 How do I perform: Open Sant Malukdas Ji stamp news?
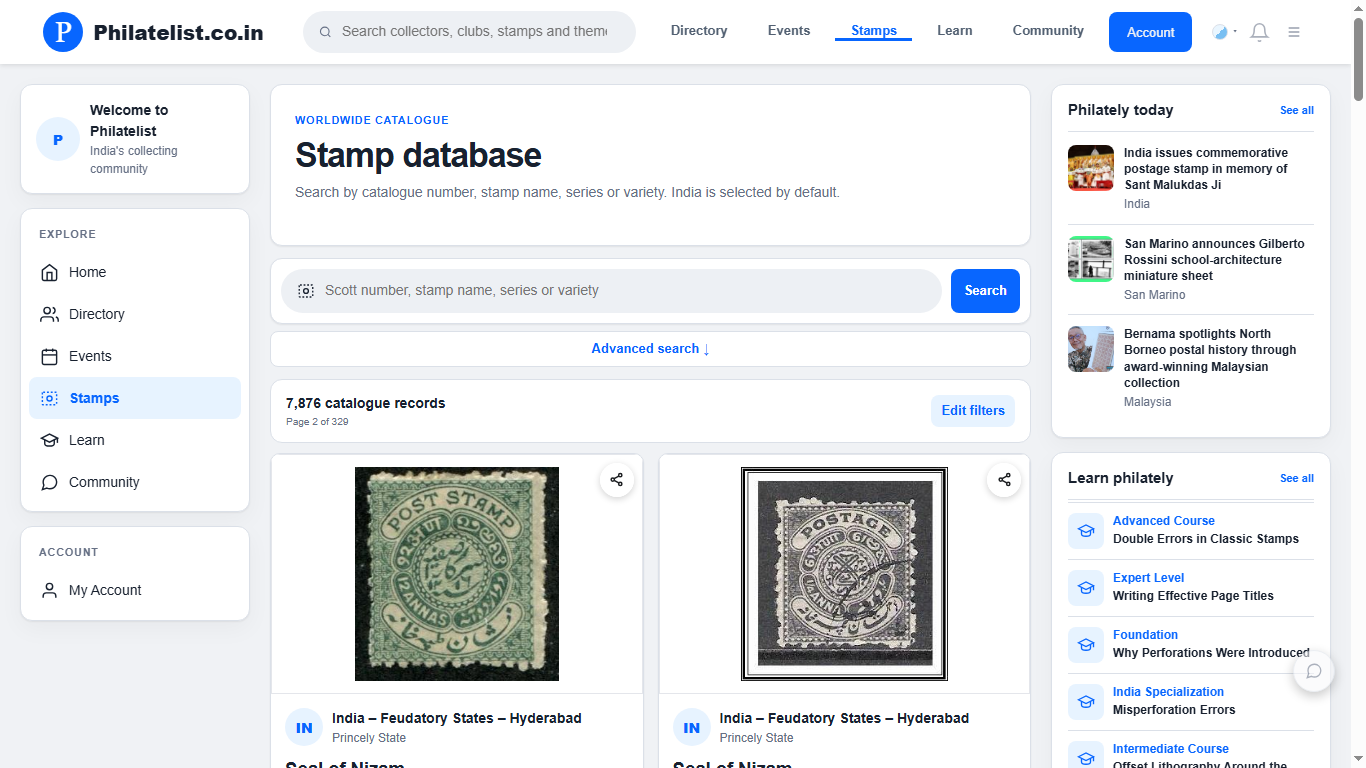pyautogui.click(x=1205, y=169)
